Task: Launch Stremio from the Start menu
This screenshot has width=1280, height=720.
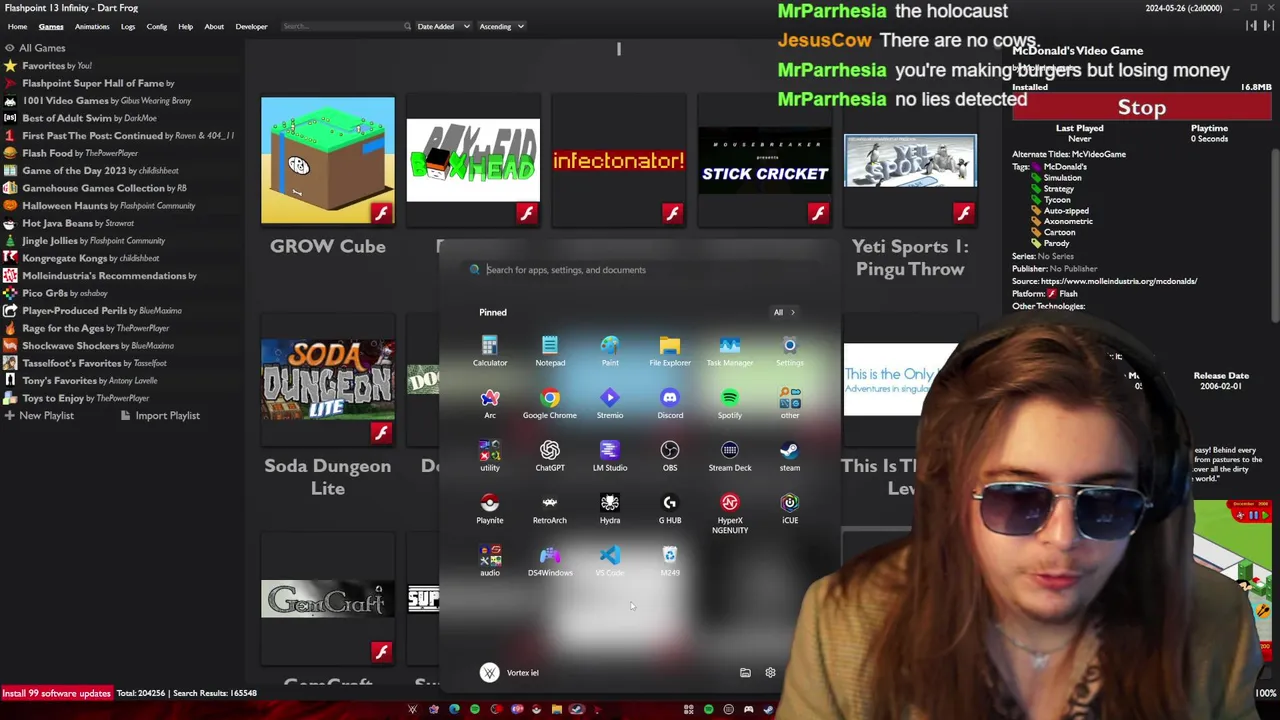Action: pos(610,404)
